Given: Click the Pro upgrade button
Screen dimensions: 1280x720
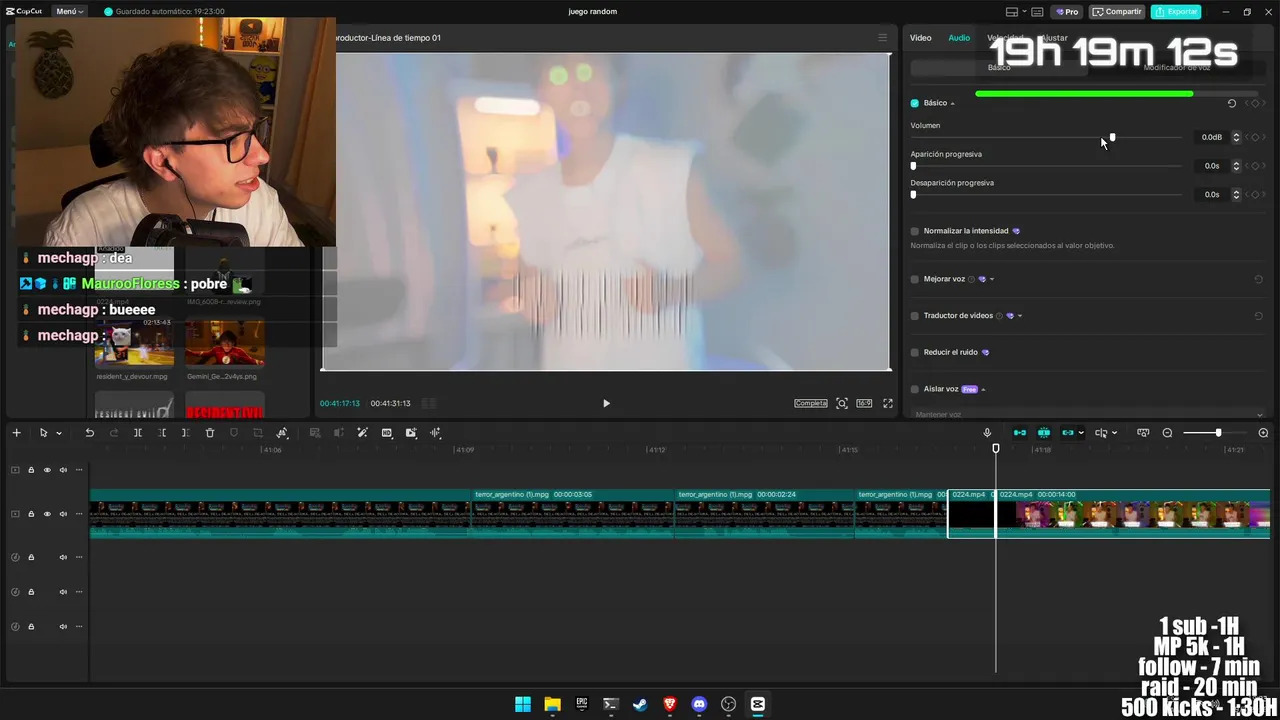Looking at the screenshot, I should tap(1067, 12).
